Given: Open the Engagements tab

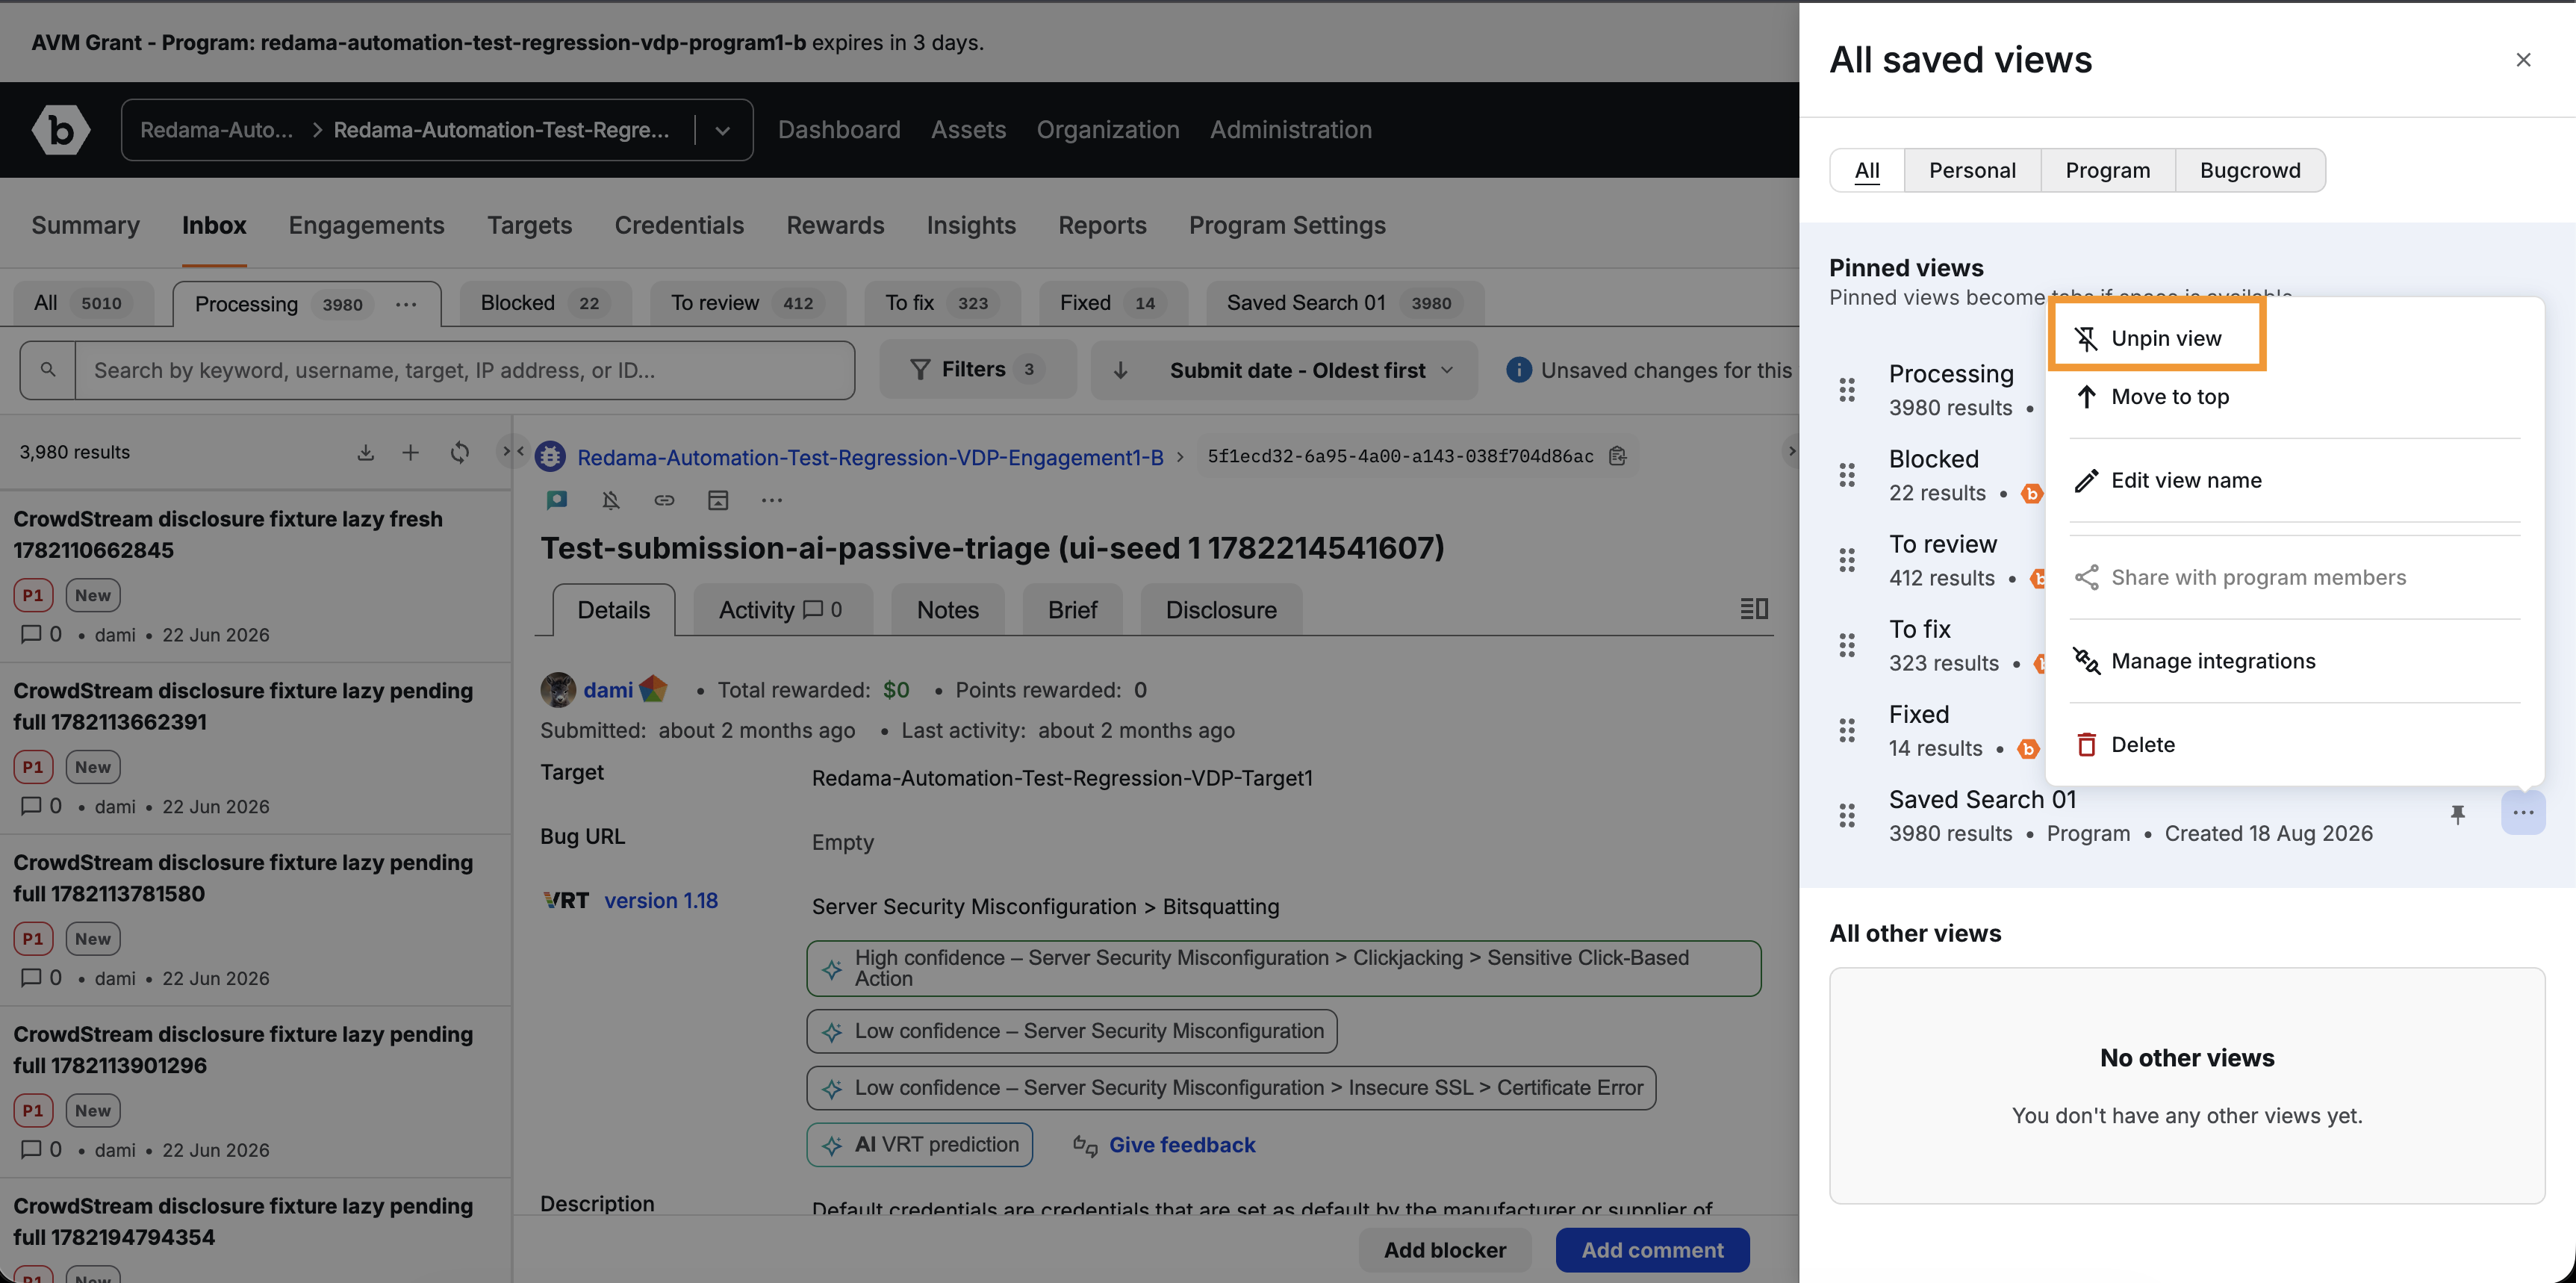Looking at the screenshot, I should 366,225.
